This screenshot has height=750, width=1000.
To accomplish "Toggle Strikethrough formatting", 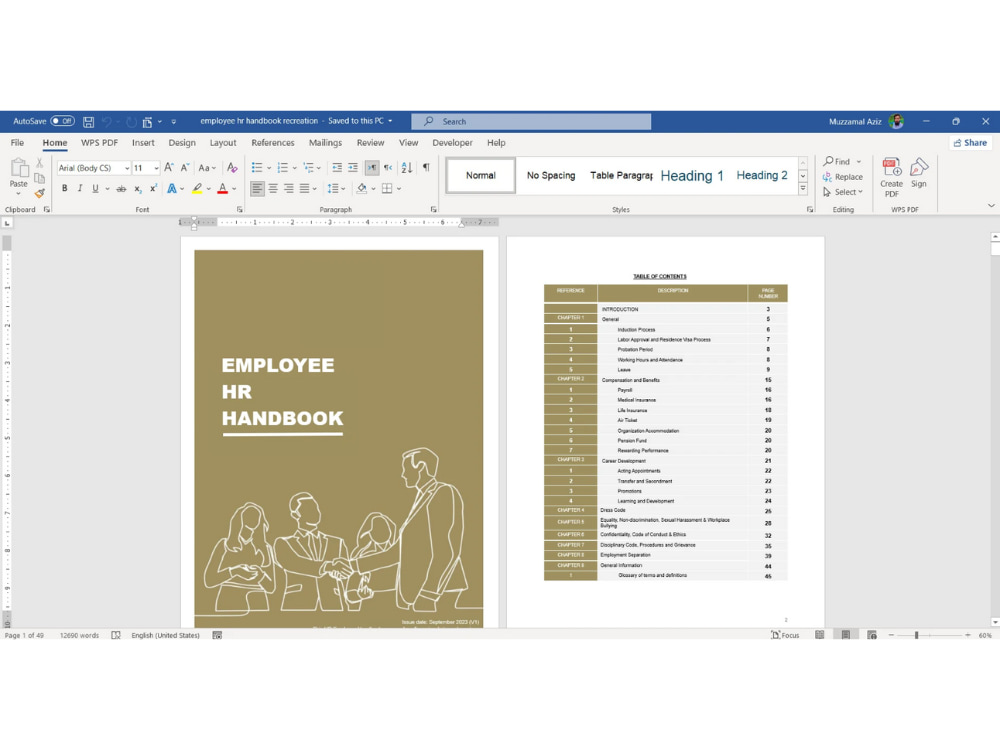I will (x=121, y=188).
